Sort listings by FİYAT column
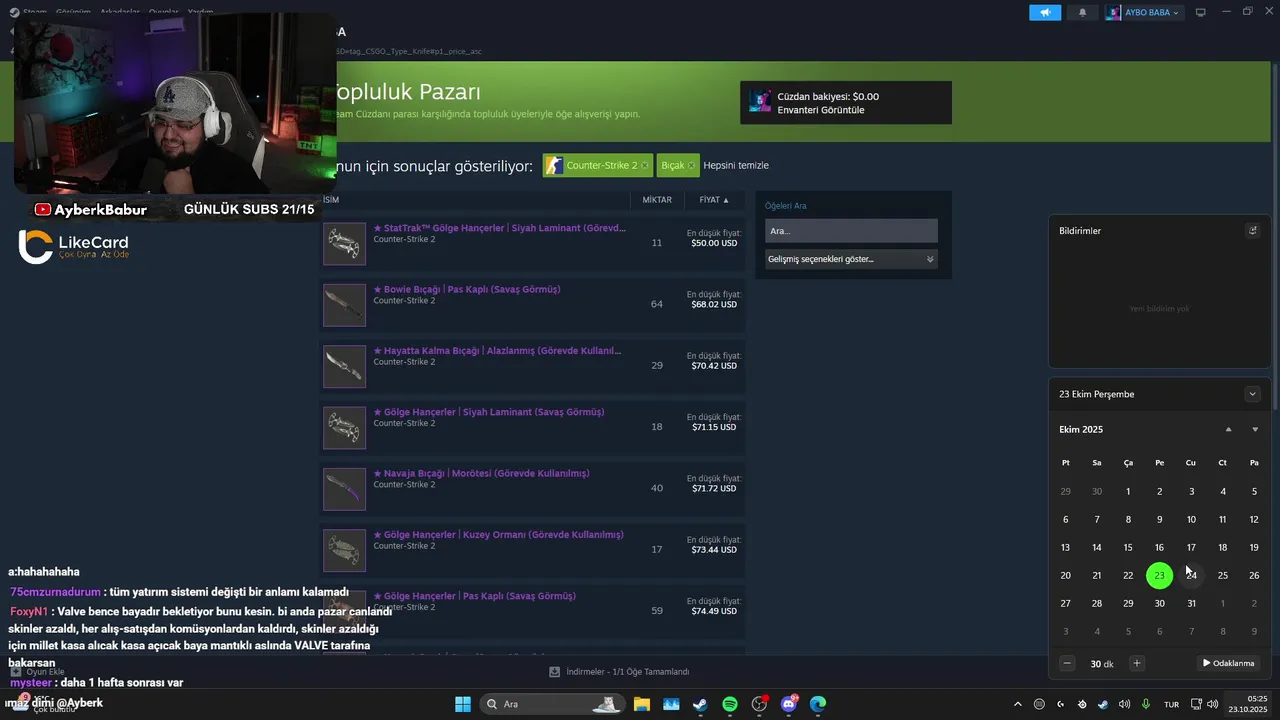The image size is (1280, 720). [714, 200]
